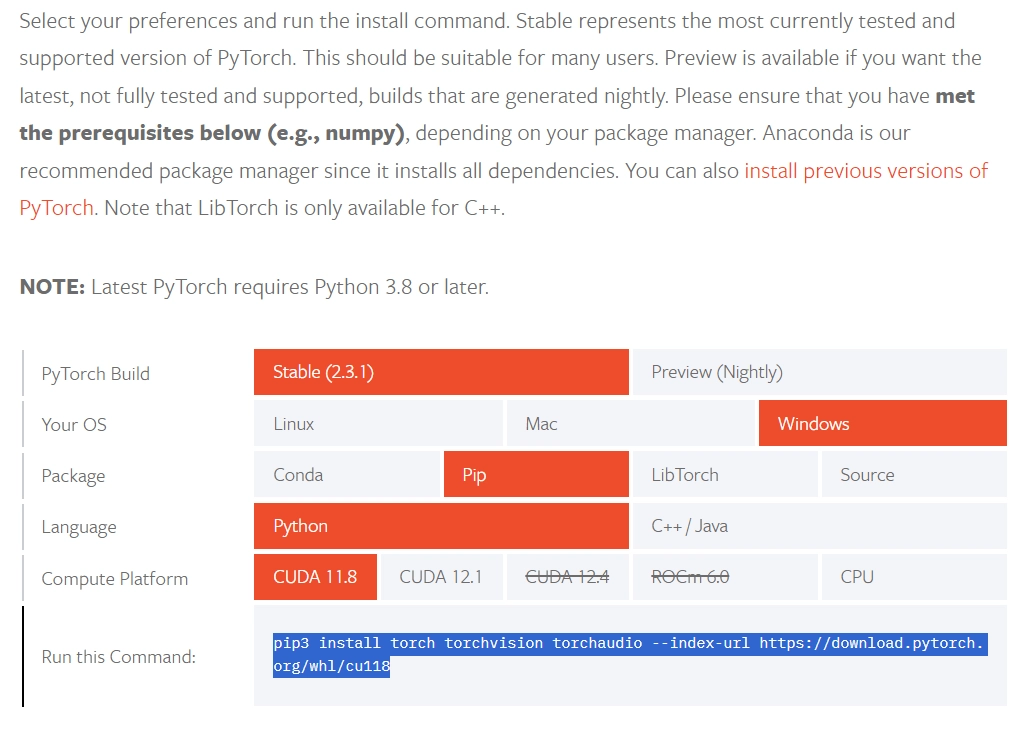Image resolution: width=1009 pixels, height=740 pixels.
Task: Select the CUDA 11.8 compute platform
Action: pos(314,576)
